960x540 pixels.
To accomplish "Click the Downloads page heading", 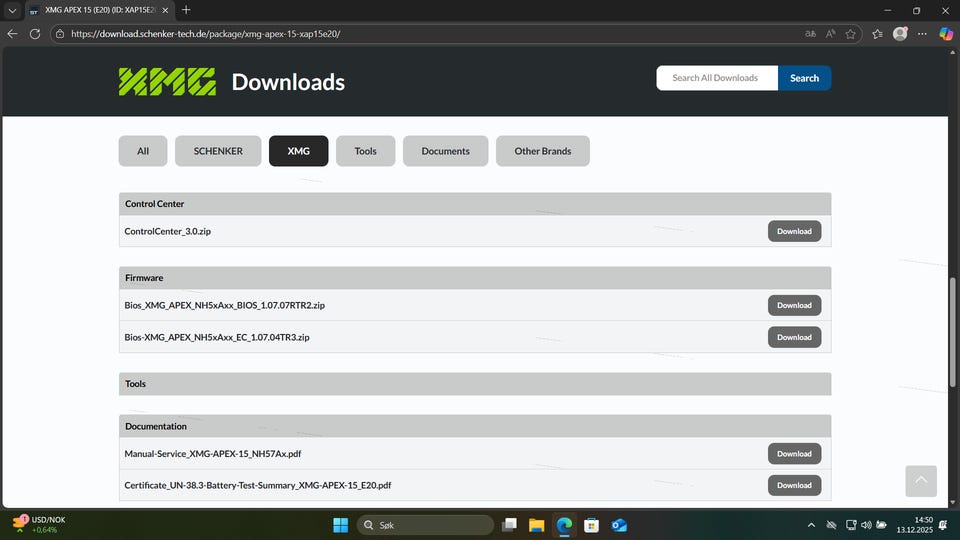I will [288, 82].
